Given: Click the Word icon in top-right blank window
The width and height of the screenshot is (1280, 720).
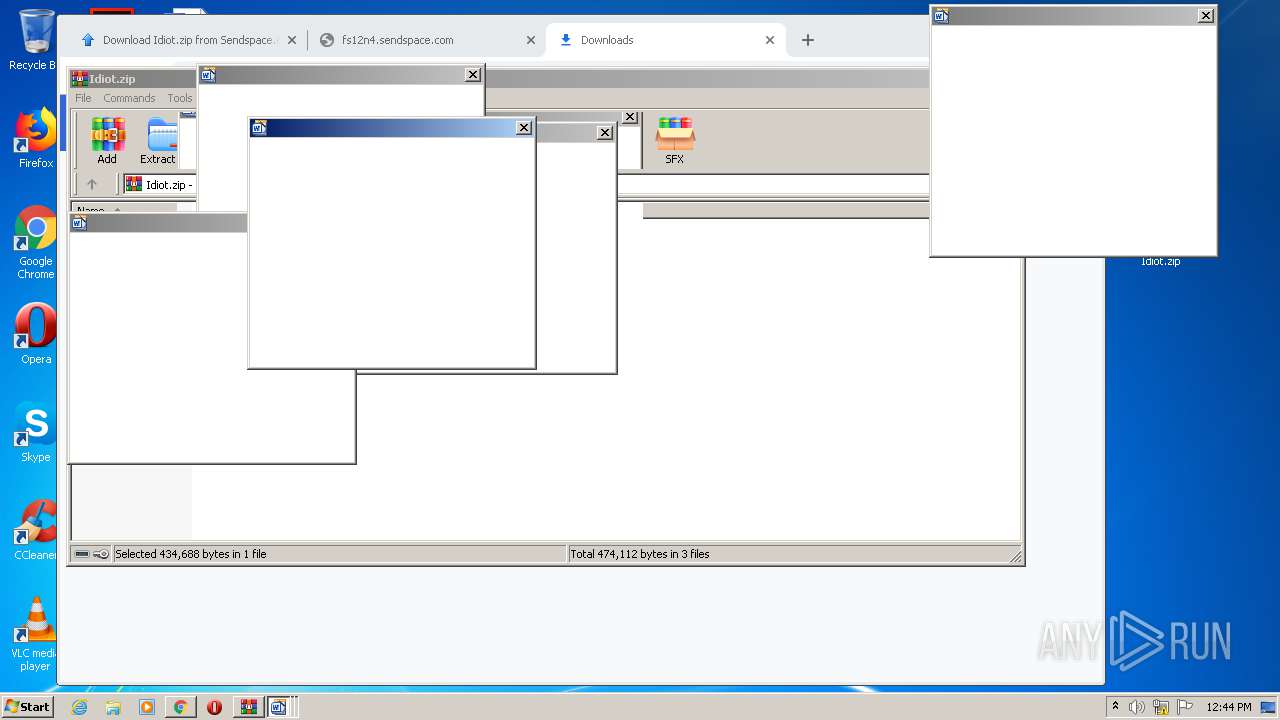Looking at the screenshot, I should click(x=941, y=15).
